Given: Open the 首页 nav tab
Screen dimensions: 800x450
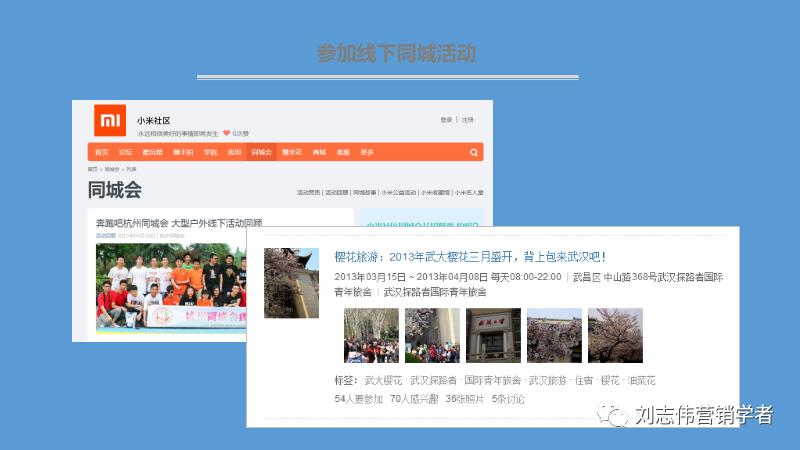Looking at the screenshot, I should click(102, 152).
